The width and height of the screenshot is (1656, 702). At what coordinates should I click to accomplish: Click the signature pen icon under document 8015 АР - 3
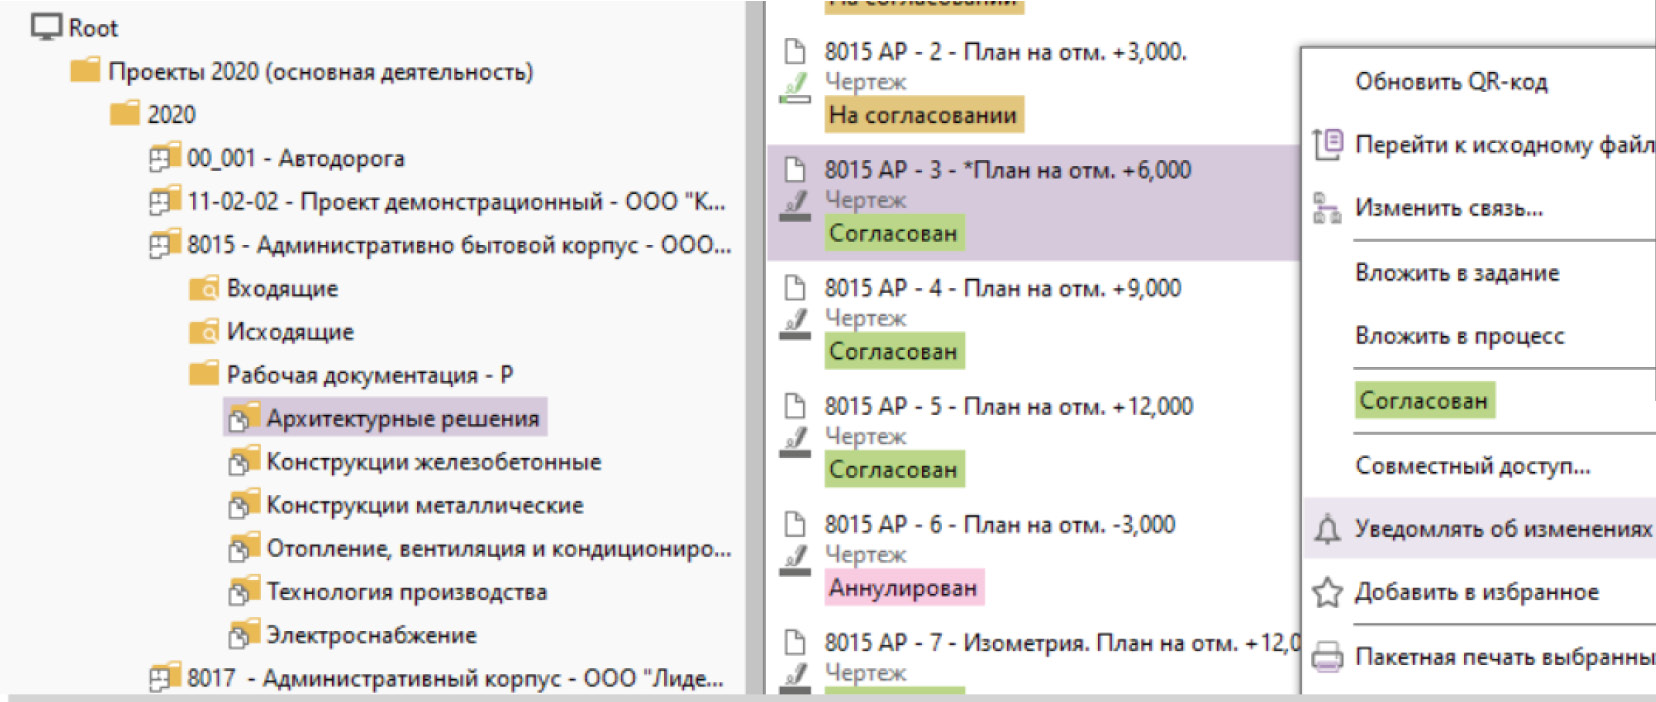coord(795,205)
